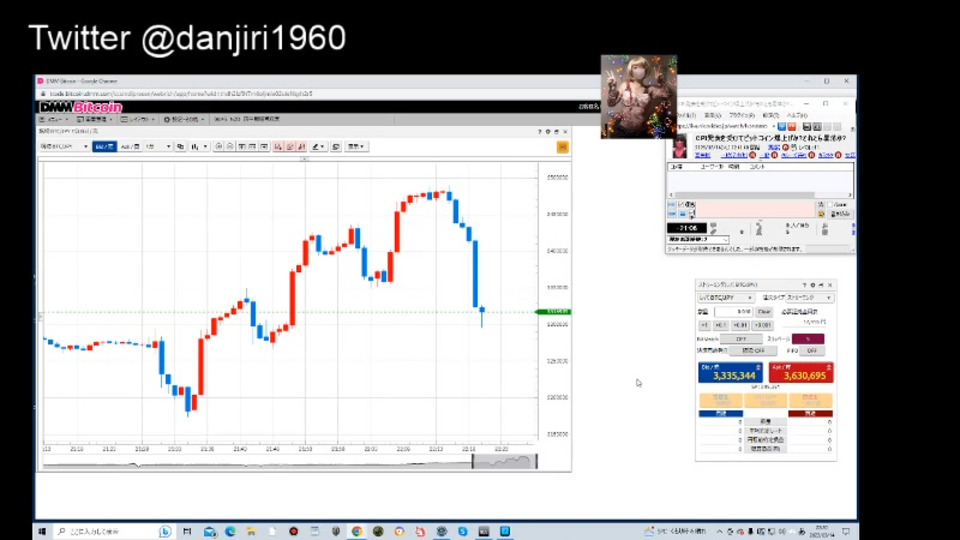The height and width of the screenshot is (540, 960).
Task: Click the third pink indicator tool icon
Action: point(301,147)
